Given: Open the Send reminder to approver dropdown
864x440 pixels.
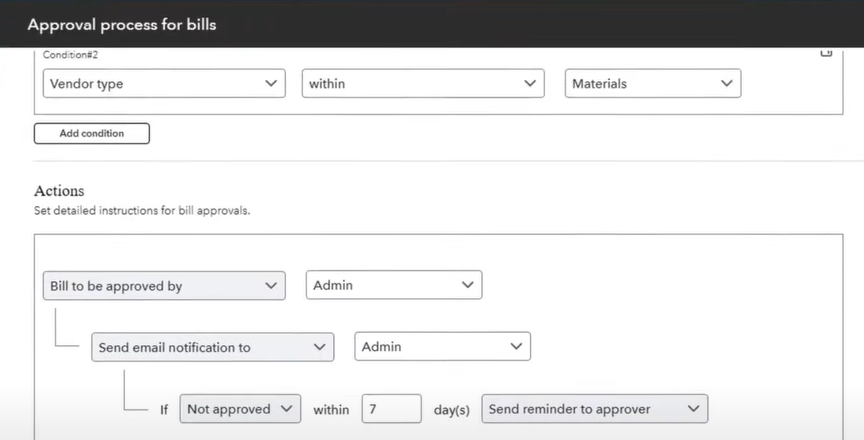Looking at the screenshot, I should 595,409.
